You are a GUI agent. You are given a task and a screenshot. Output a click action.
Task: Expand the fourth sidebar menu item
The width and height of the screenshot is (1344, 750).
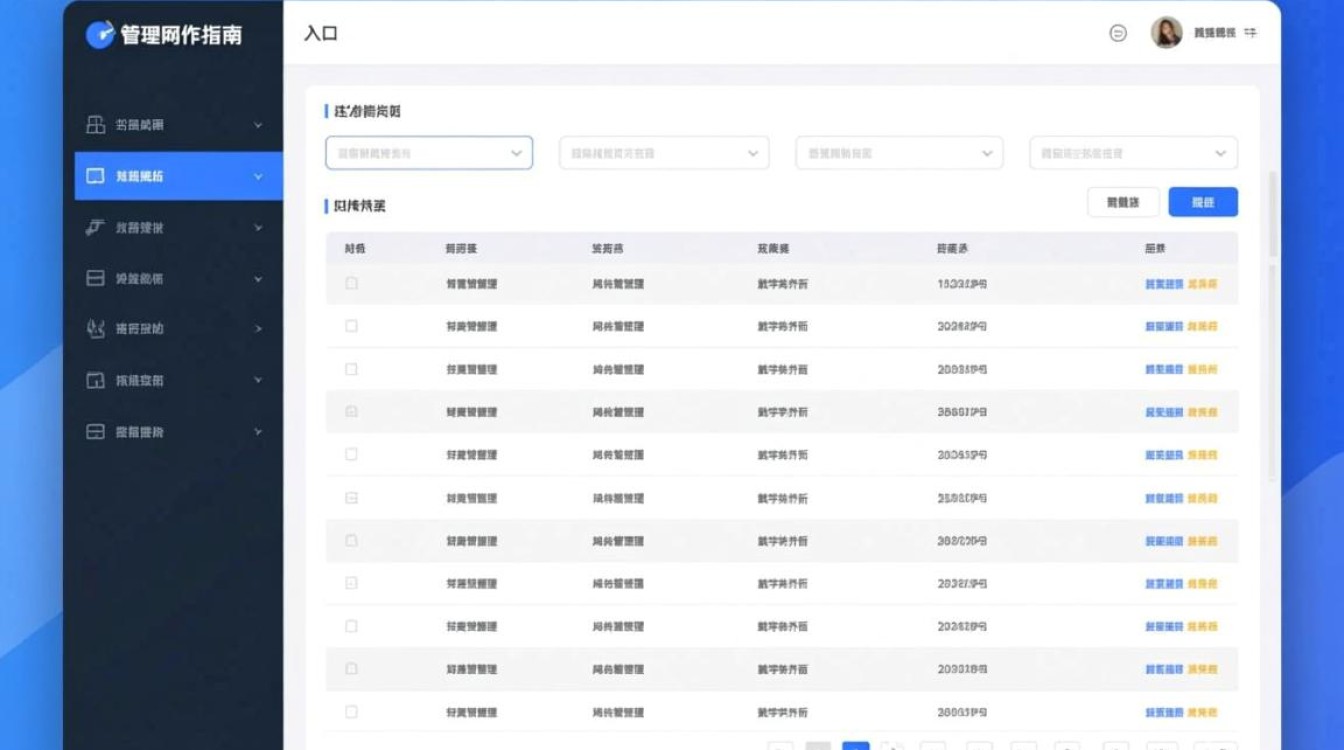tap(258, 279)
